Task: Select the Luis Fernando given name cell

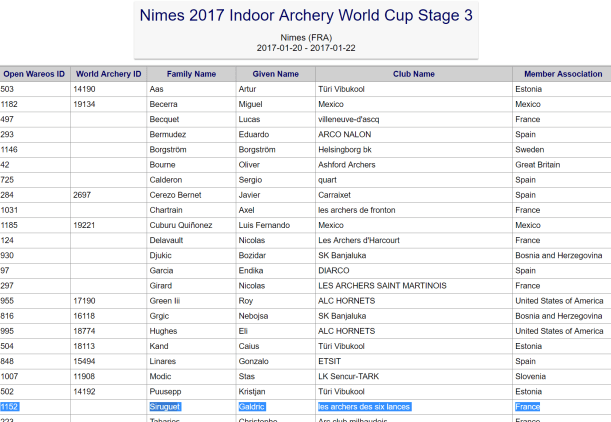Action: click(x=266, y=224)
